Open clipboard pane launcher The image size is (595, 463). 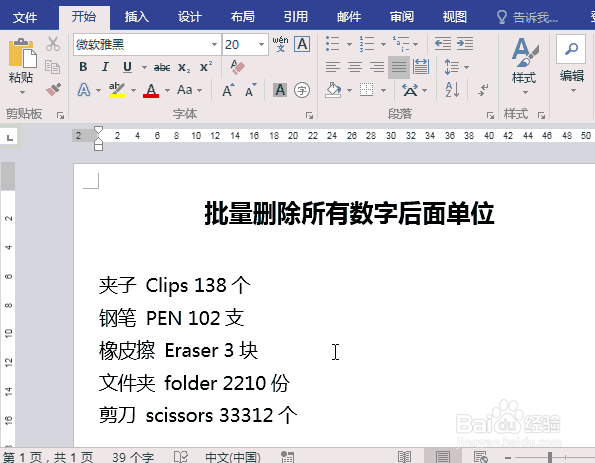(60, 115)
